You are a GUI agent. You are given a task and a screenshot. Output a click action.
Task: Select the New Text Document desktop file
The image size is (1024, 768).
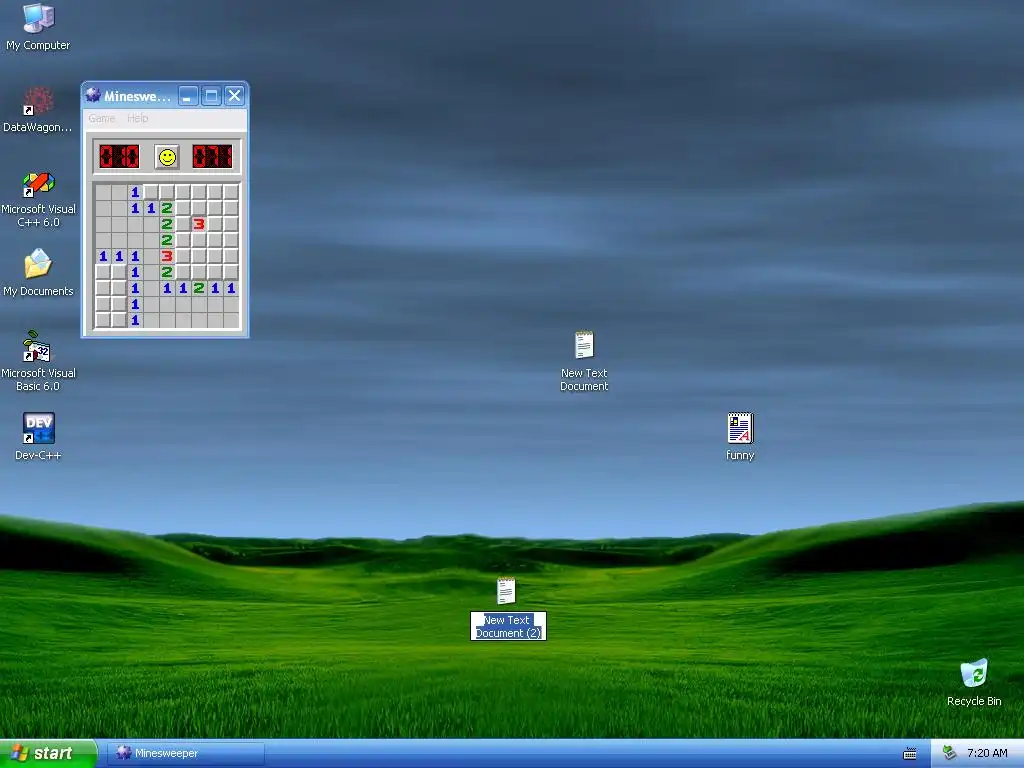[584, 360]
